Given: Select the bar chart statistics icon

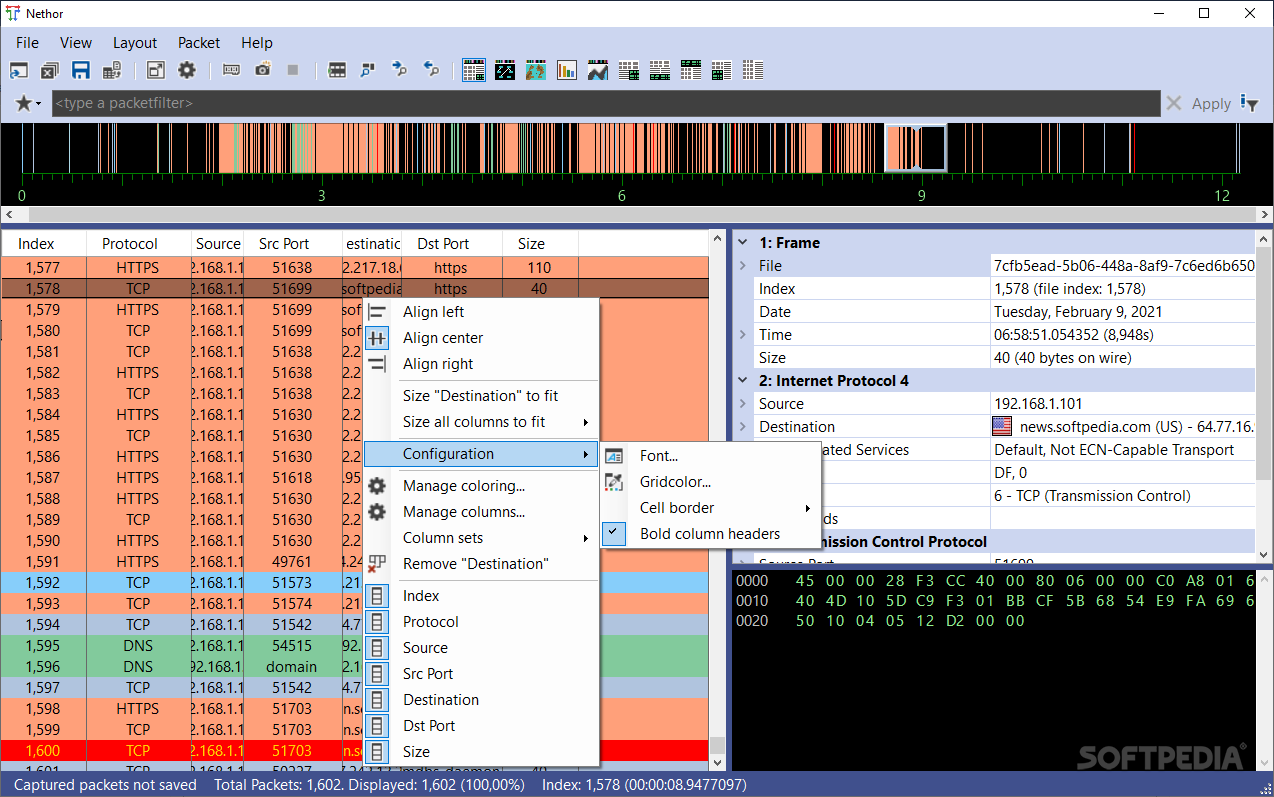Looking at the screenshot, I should 567,70.
